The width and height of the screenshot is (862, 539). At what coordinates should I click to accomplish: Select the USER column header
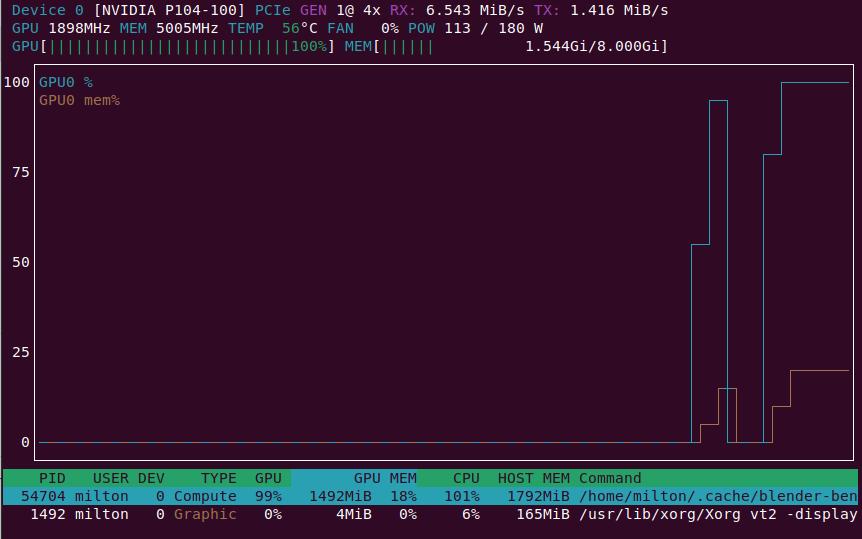coord(110,478)
